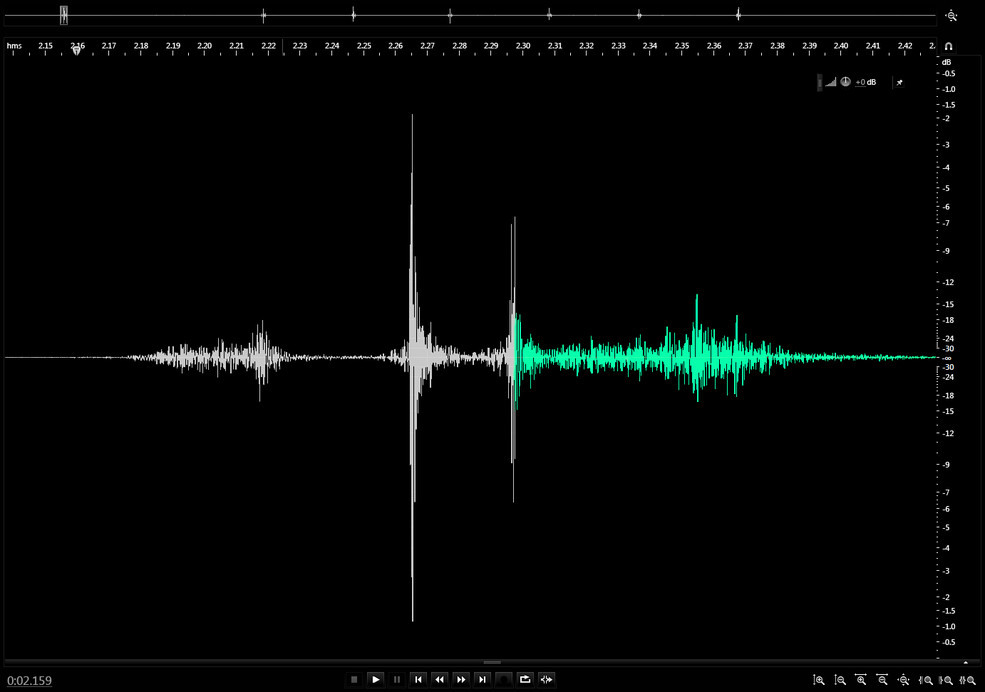Click the Fast Forward button
Screen dimensions: 985x692
pyautogui.click(x=461, y=679)
